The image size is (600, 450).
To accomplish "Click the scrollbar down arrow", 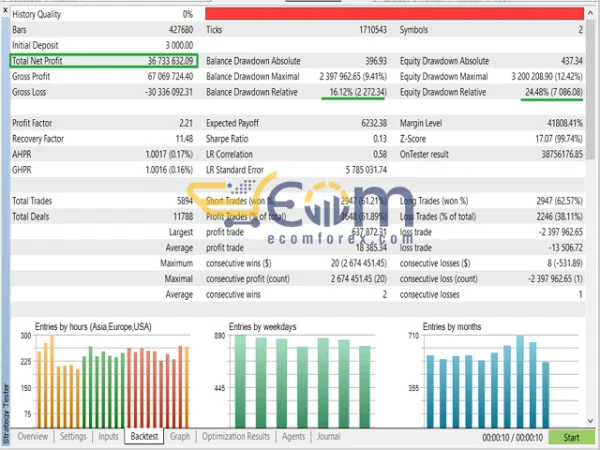I will [590, 421].
